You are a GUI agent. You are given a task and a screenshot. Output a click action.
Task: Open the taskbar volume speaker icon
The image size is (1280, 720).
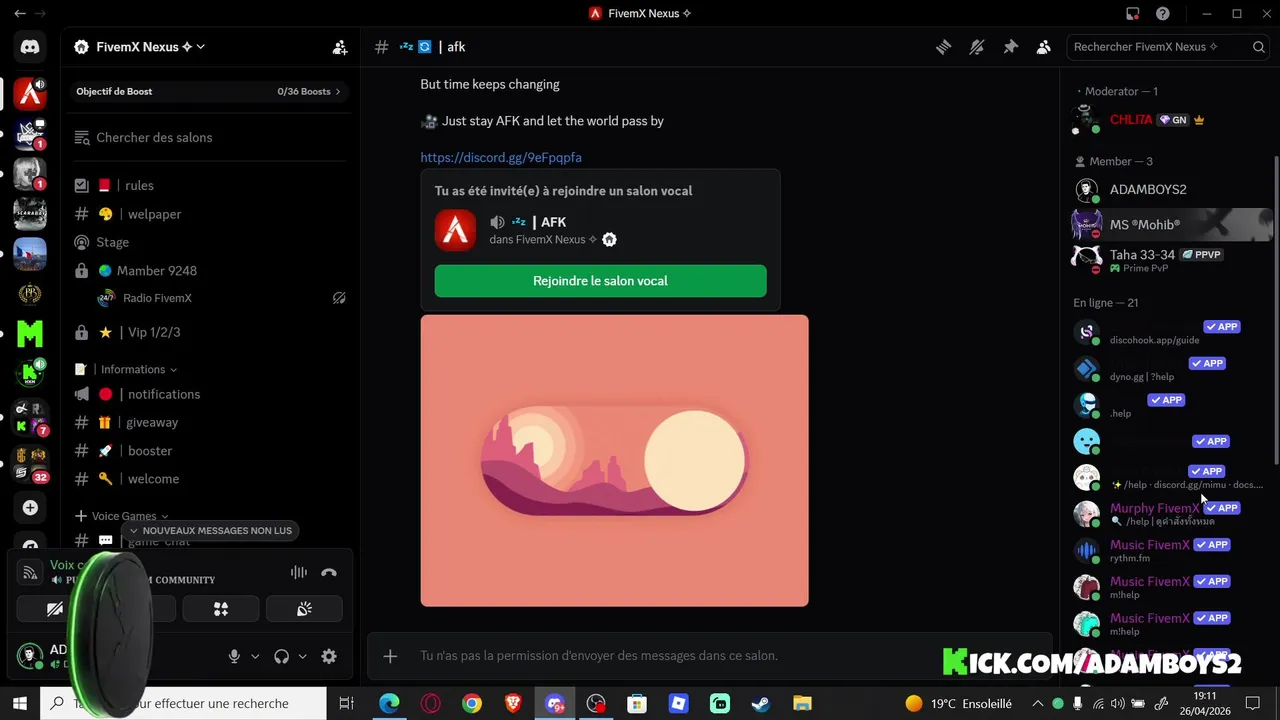pyautogui.click(x=1117, y=704)
